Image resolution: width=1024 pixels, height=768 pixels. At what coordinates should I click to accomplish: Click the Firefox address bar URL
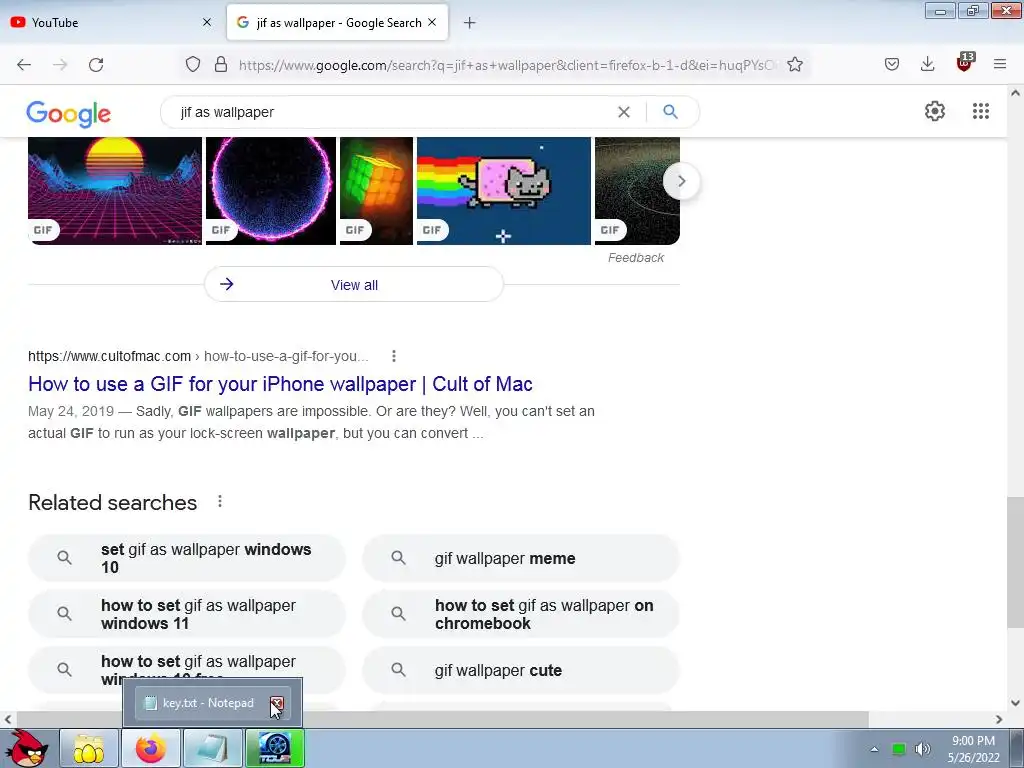506,65
